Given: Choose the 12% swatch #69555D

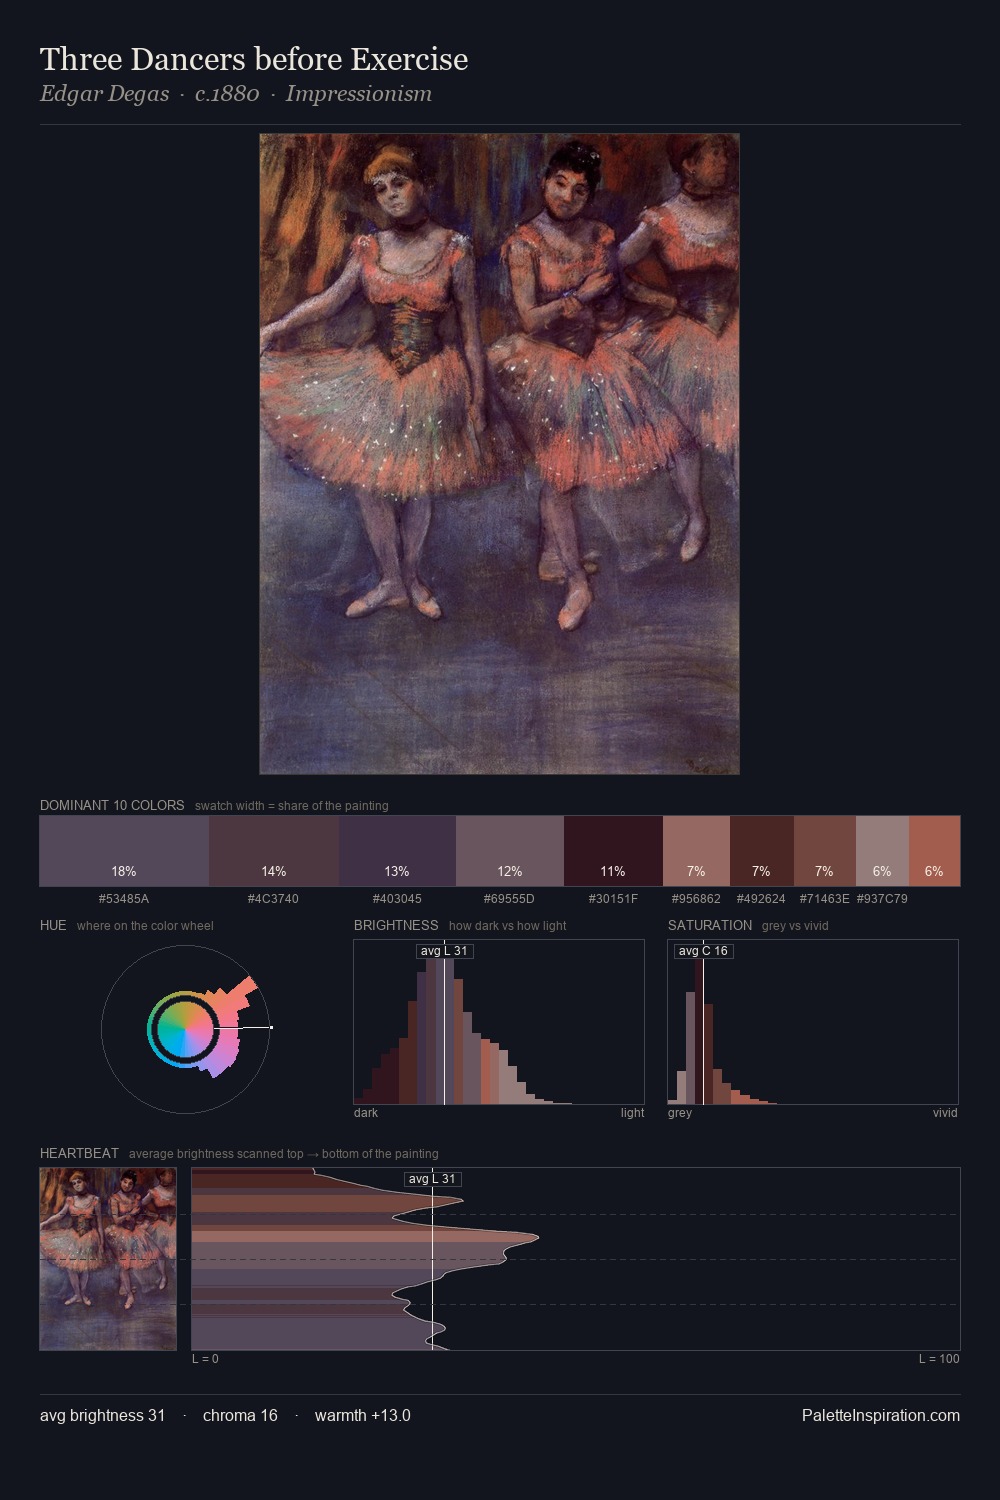Looking at the screenshot, I should point(510,851).
